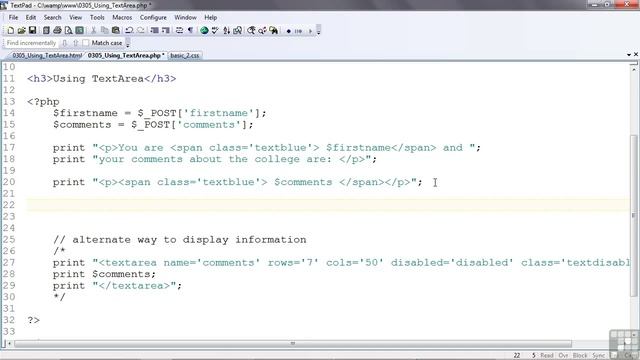Image resolution: width=640 pixels, height=360 pixels.
Task: Click the Read indicator in status bar
Action: pos(547,356)
